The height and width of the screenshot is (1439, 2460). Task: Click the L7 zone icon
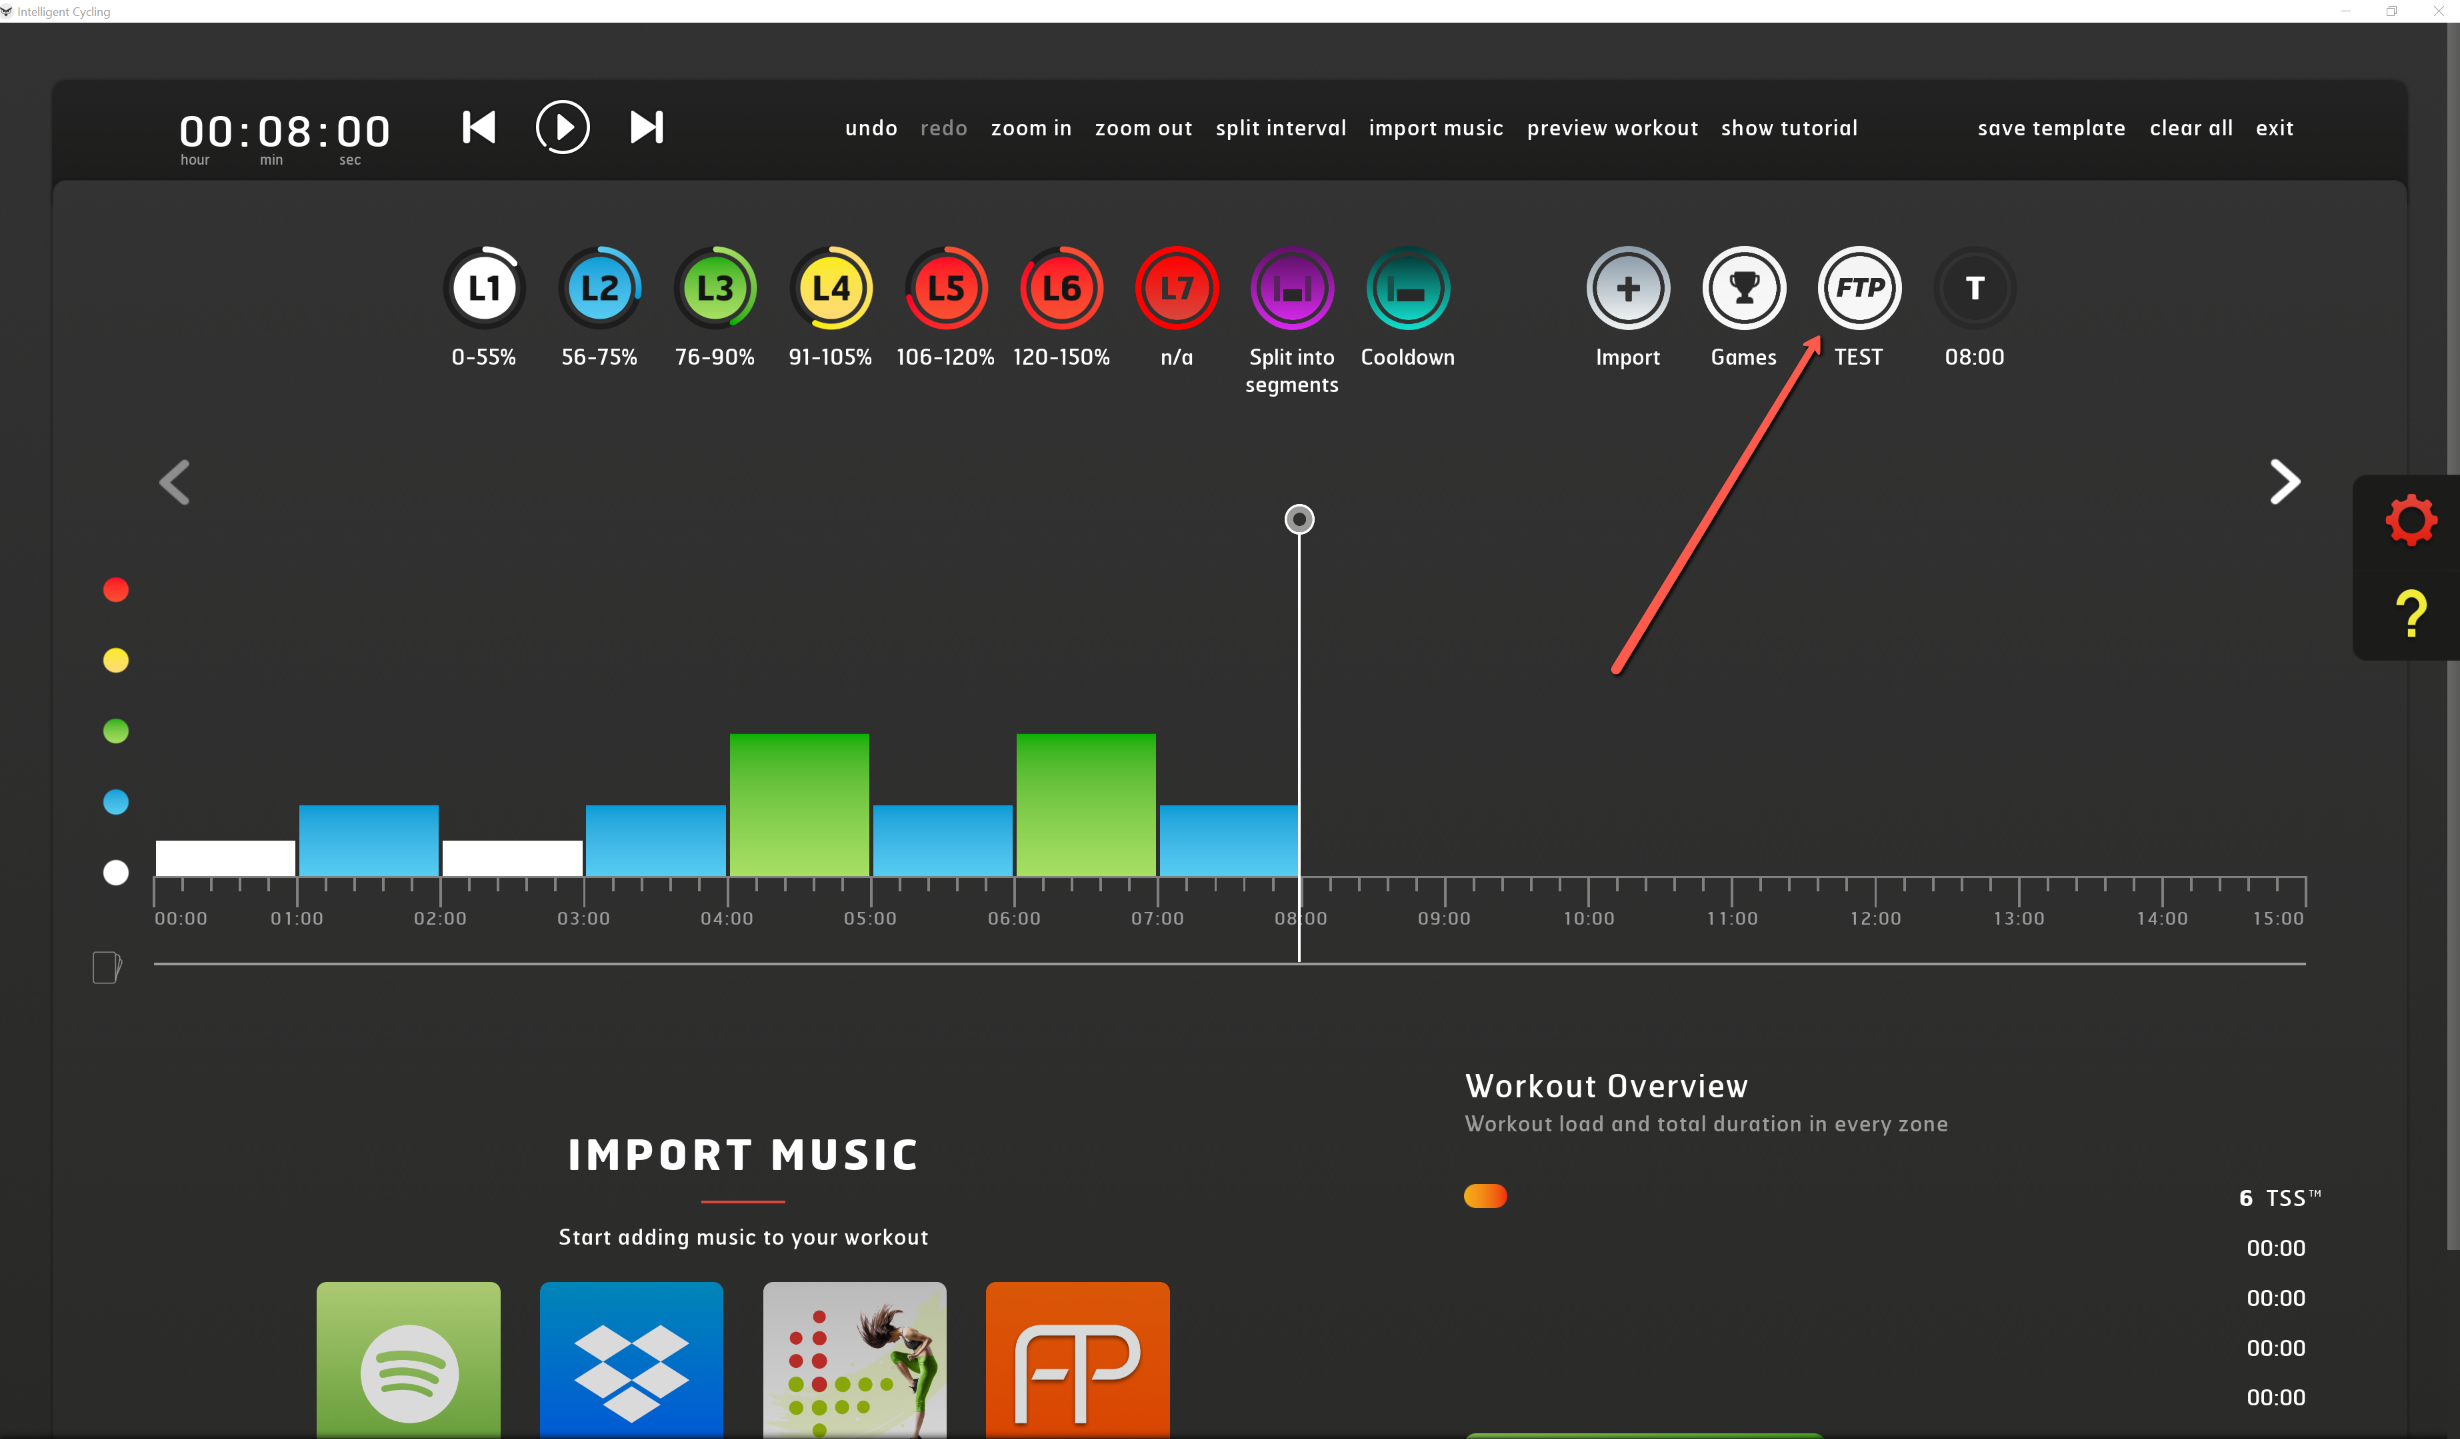(1176, 289)
